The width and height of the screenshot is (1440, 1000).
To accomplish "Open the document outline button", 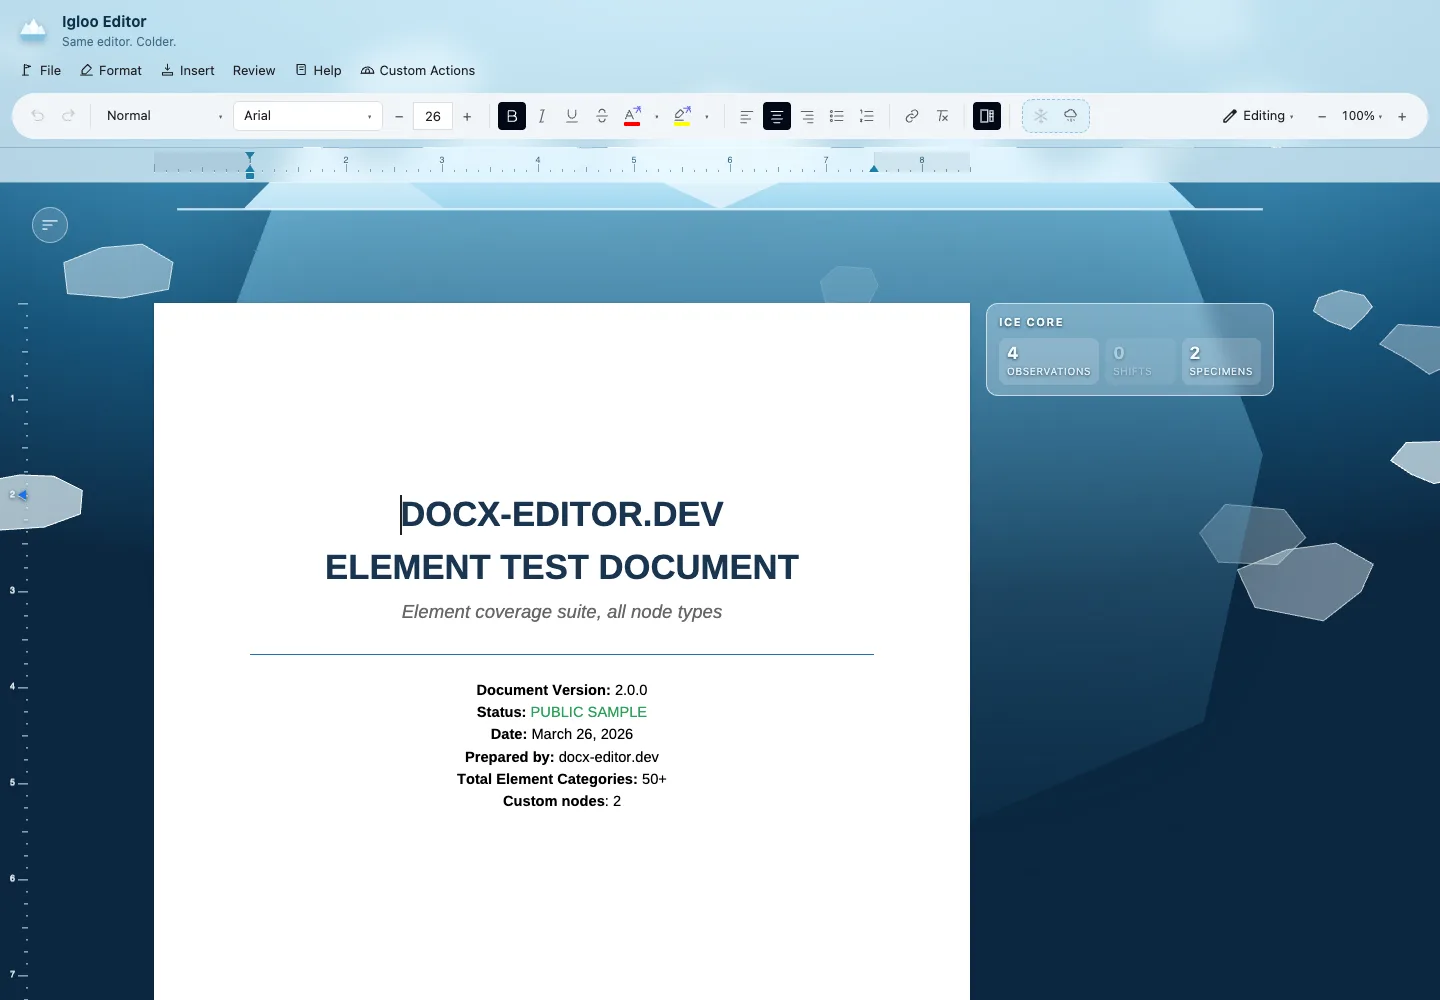I will pyautogui.click(x=50, y=225).
